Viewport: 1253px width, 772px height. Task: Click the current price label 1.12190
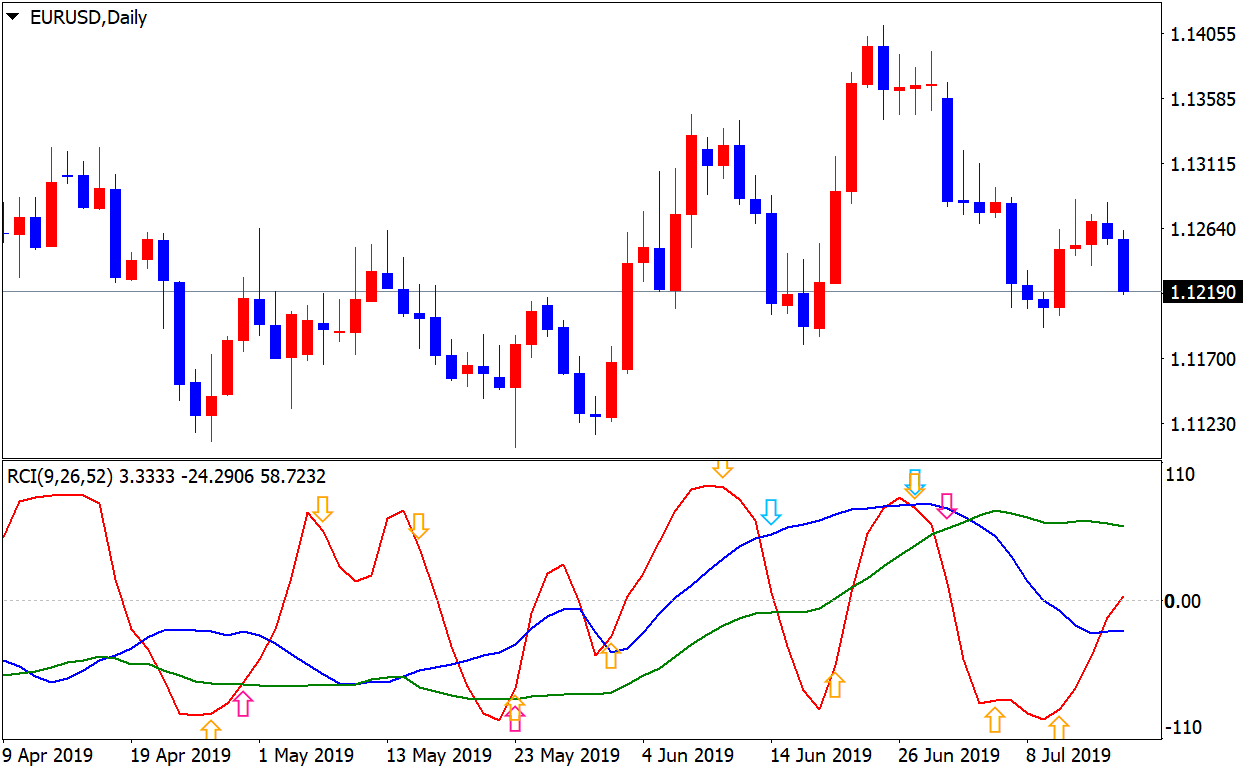[1205, 292]
